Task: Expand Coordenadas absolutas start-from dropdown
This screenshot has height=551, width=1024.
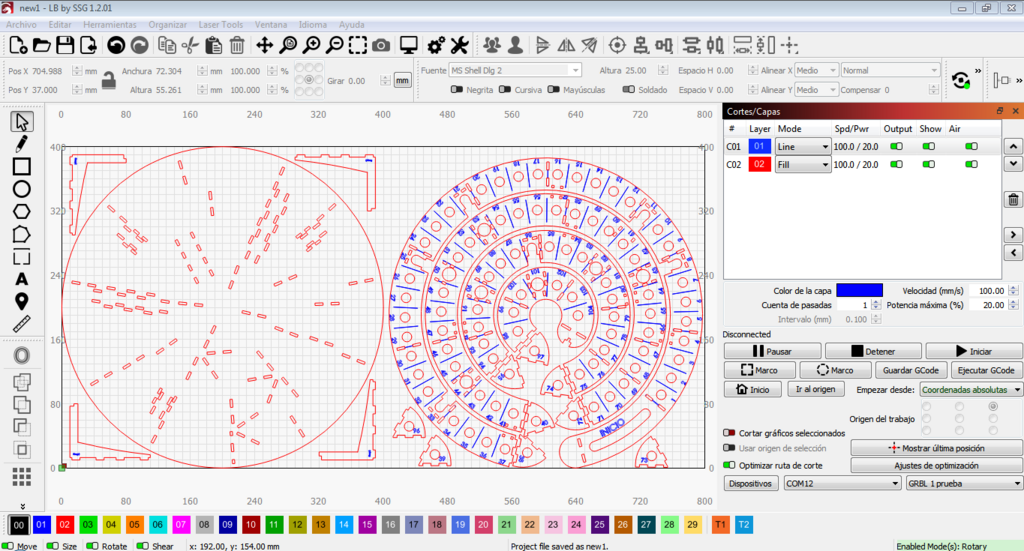Action: 971,389
